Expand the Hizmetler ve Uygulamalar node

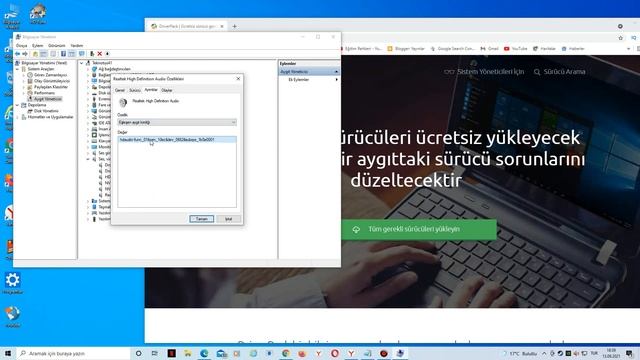pyautogui.click(x=18, y=117)
